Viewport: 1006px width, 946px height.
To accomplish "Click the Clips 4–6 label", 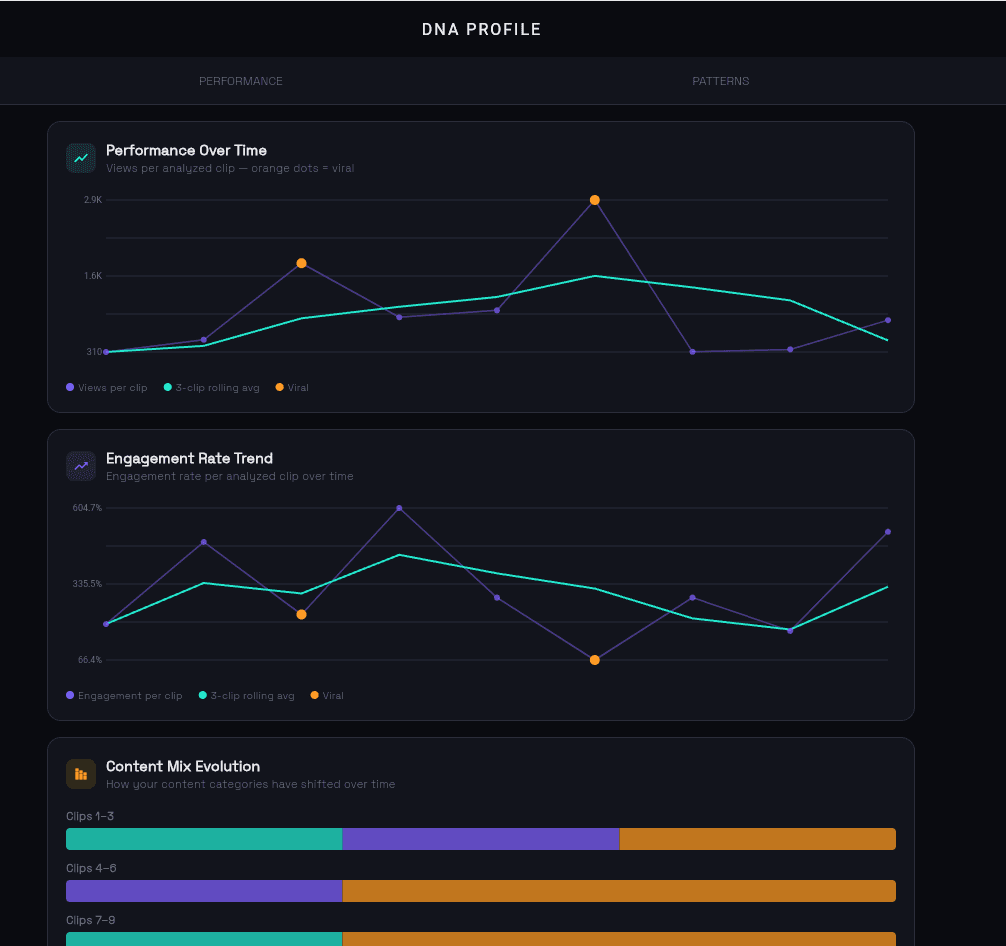I will (91, 868).
